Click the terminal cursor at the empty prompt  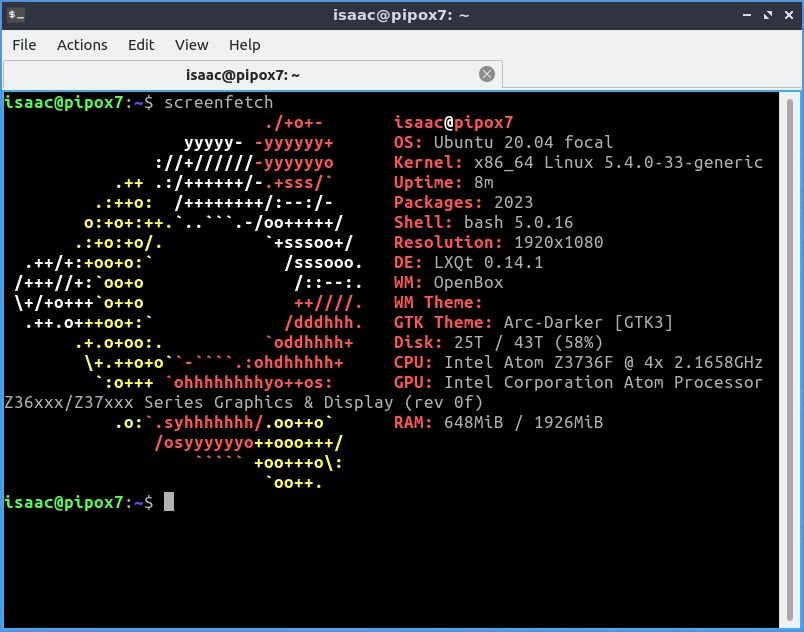169,502
